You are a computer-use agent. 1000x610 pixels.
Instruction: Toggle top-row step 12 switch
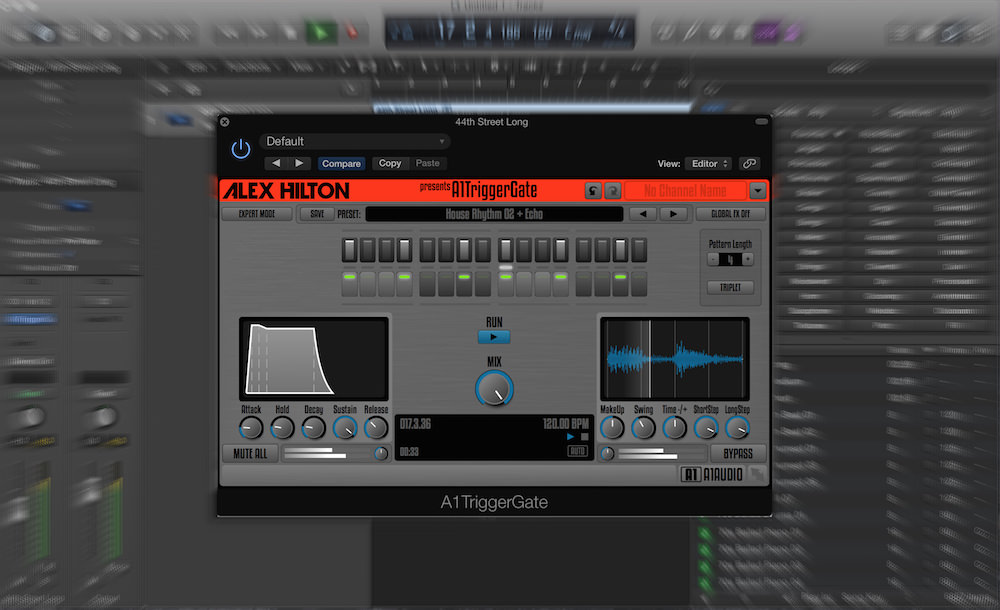point(561,250)
